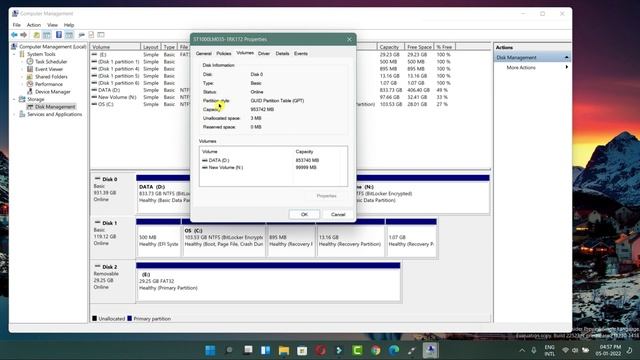Open the Windows Start button on the taskbar

tap(211, 350)
